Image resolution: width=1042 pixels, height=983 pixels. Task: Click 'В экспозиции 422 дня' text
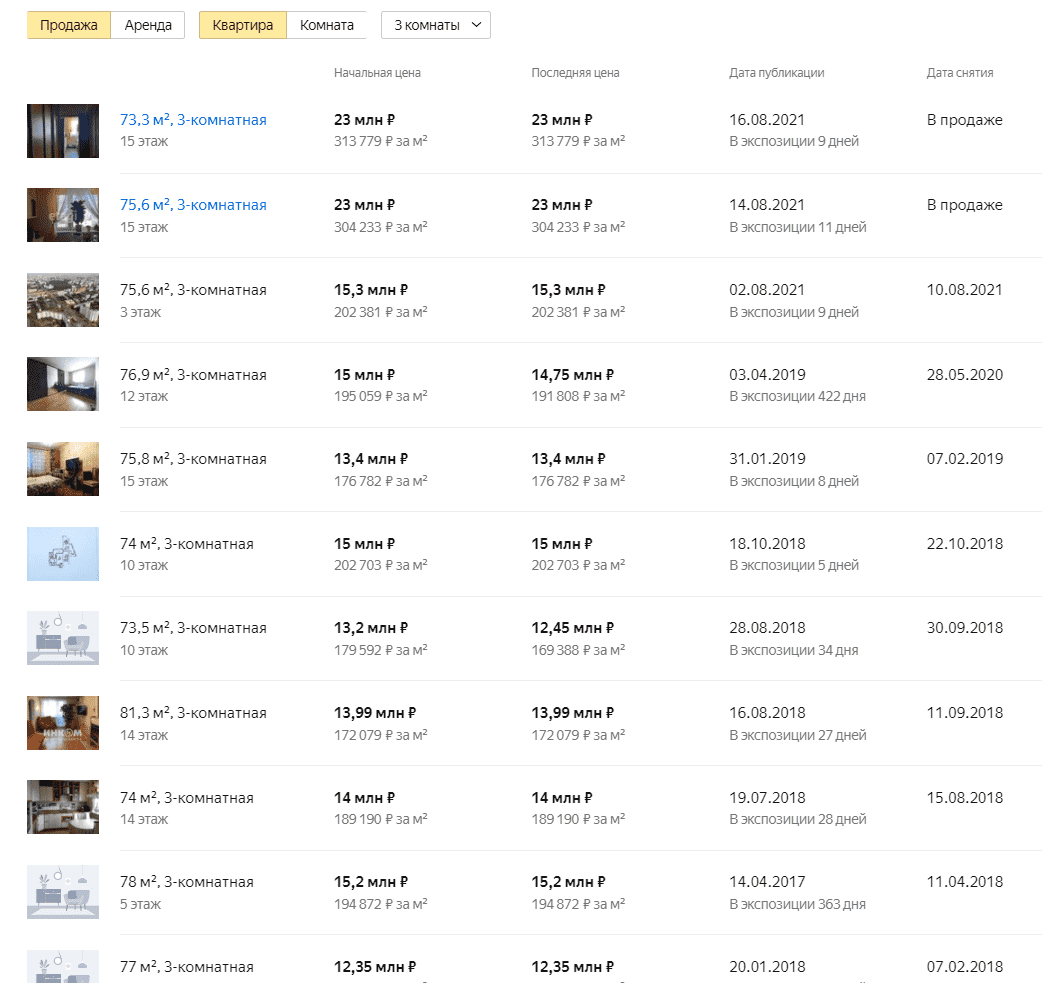point(797,396)
